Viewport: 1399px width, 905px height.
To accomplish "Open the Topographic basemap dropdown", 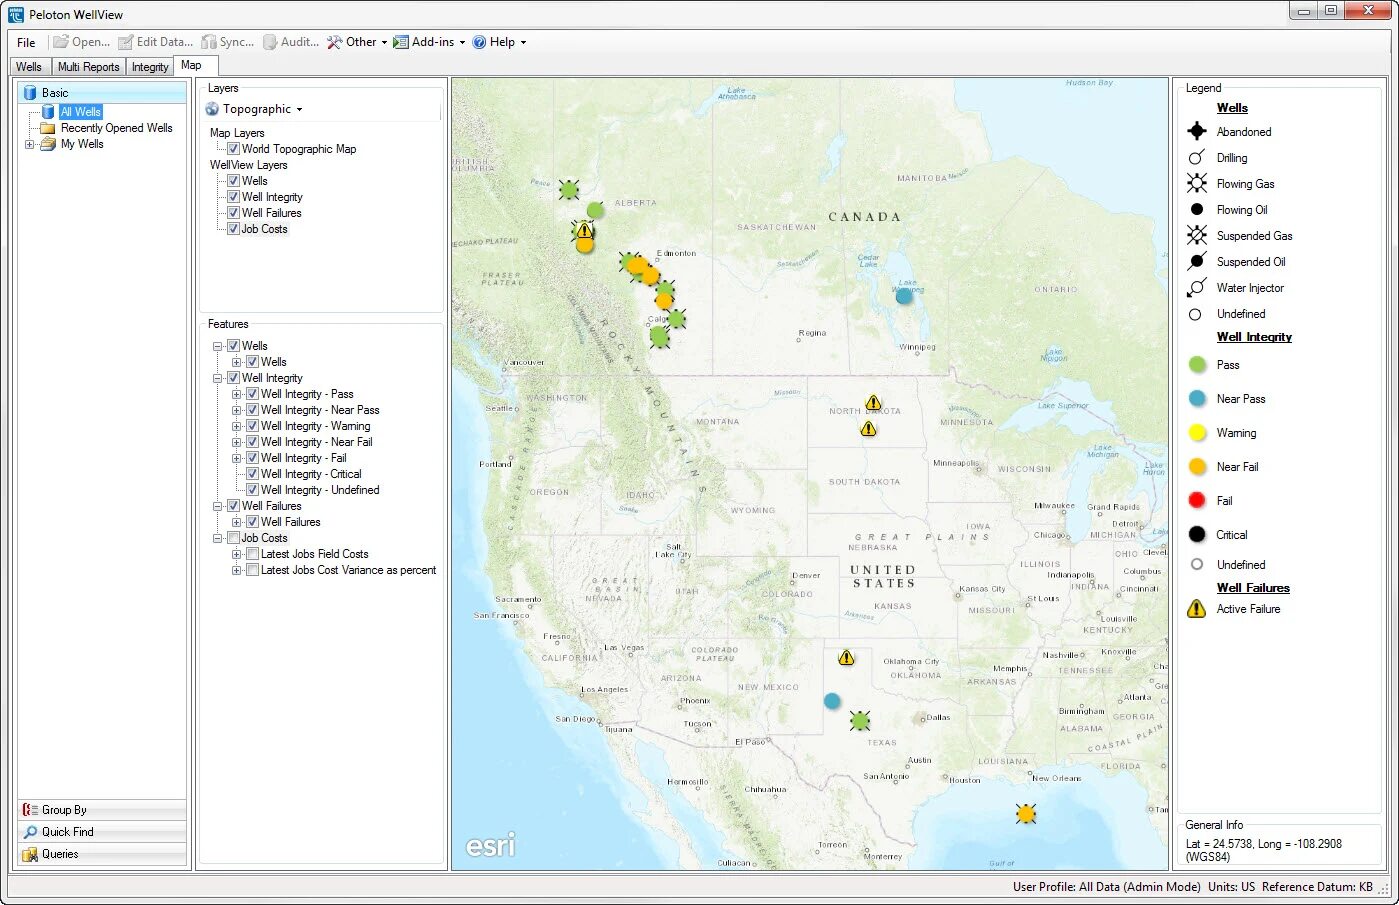I will click(299, 110).
